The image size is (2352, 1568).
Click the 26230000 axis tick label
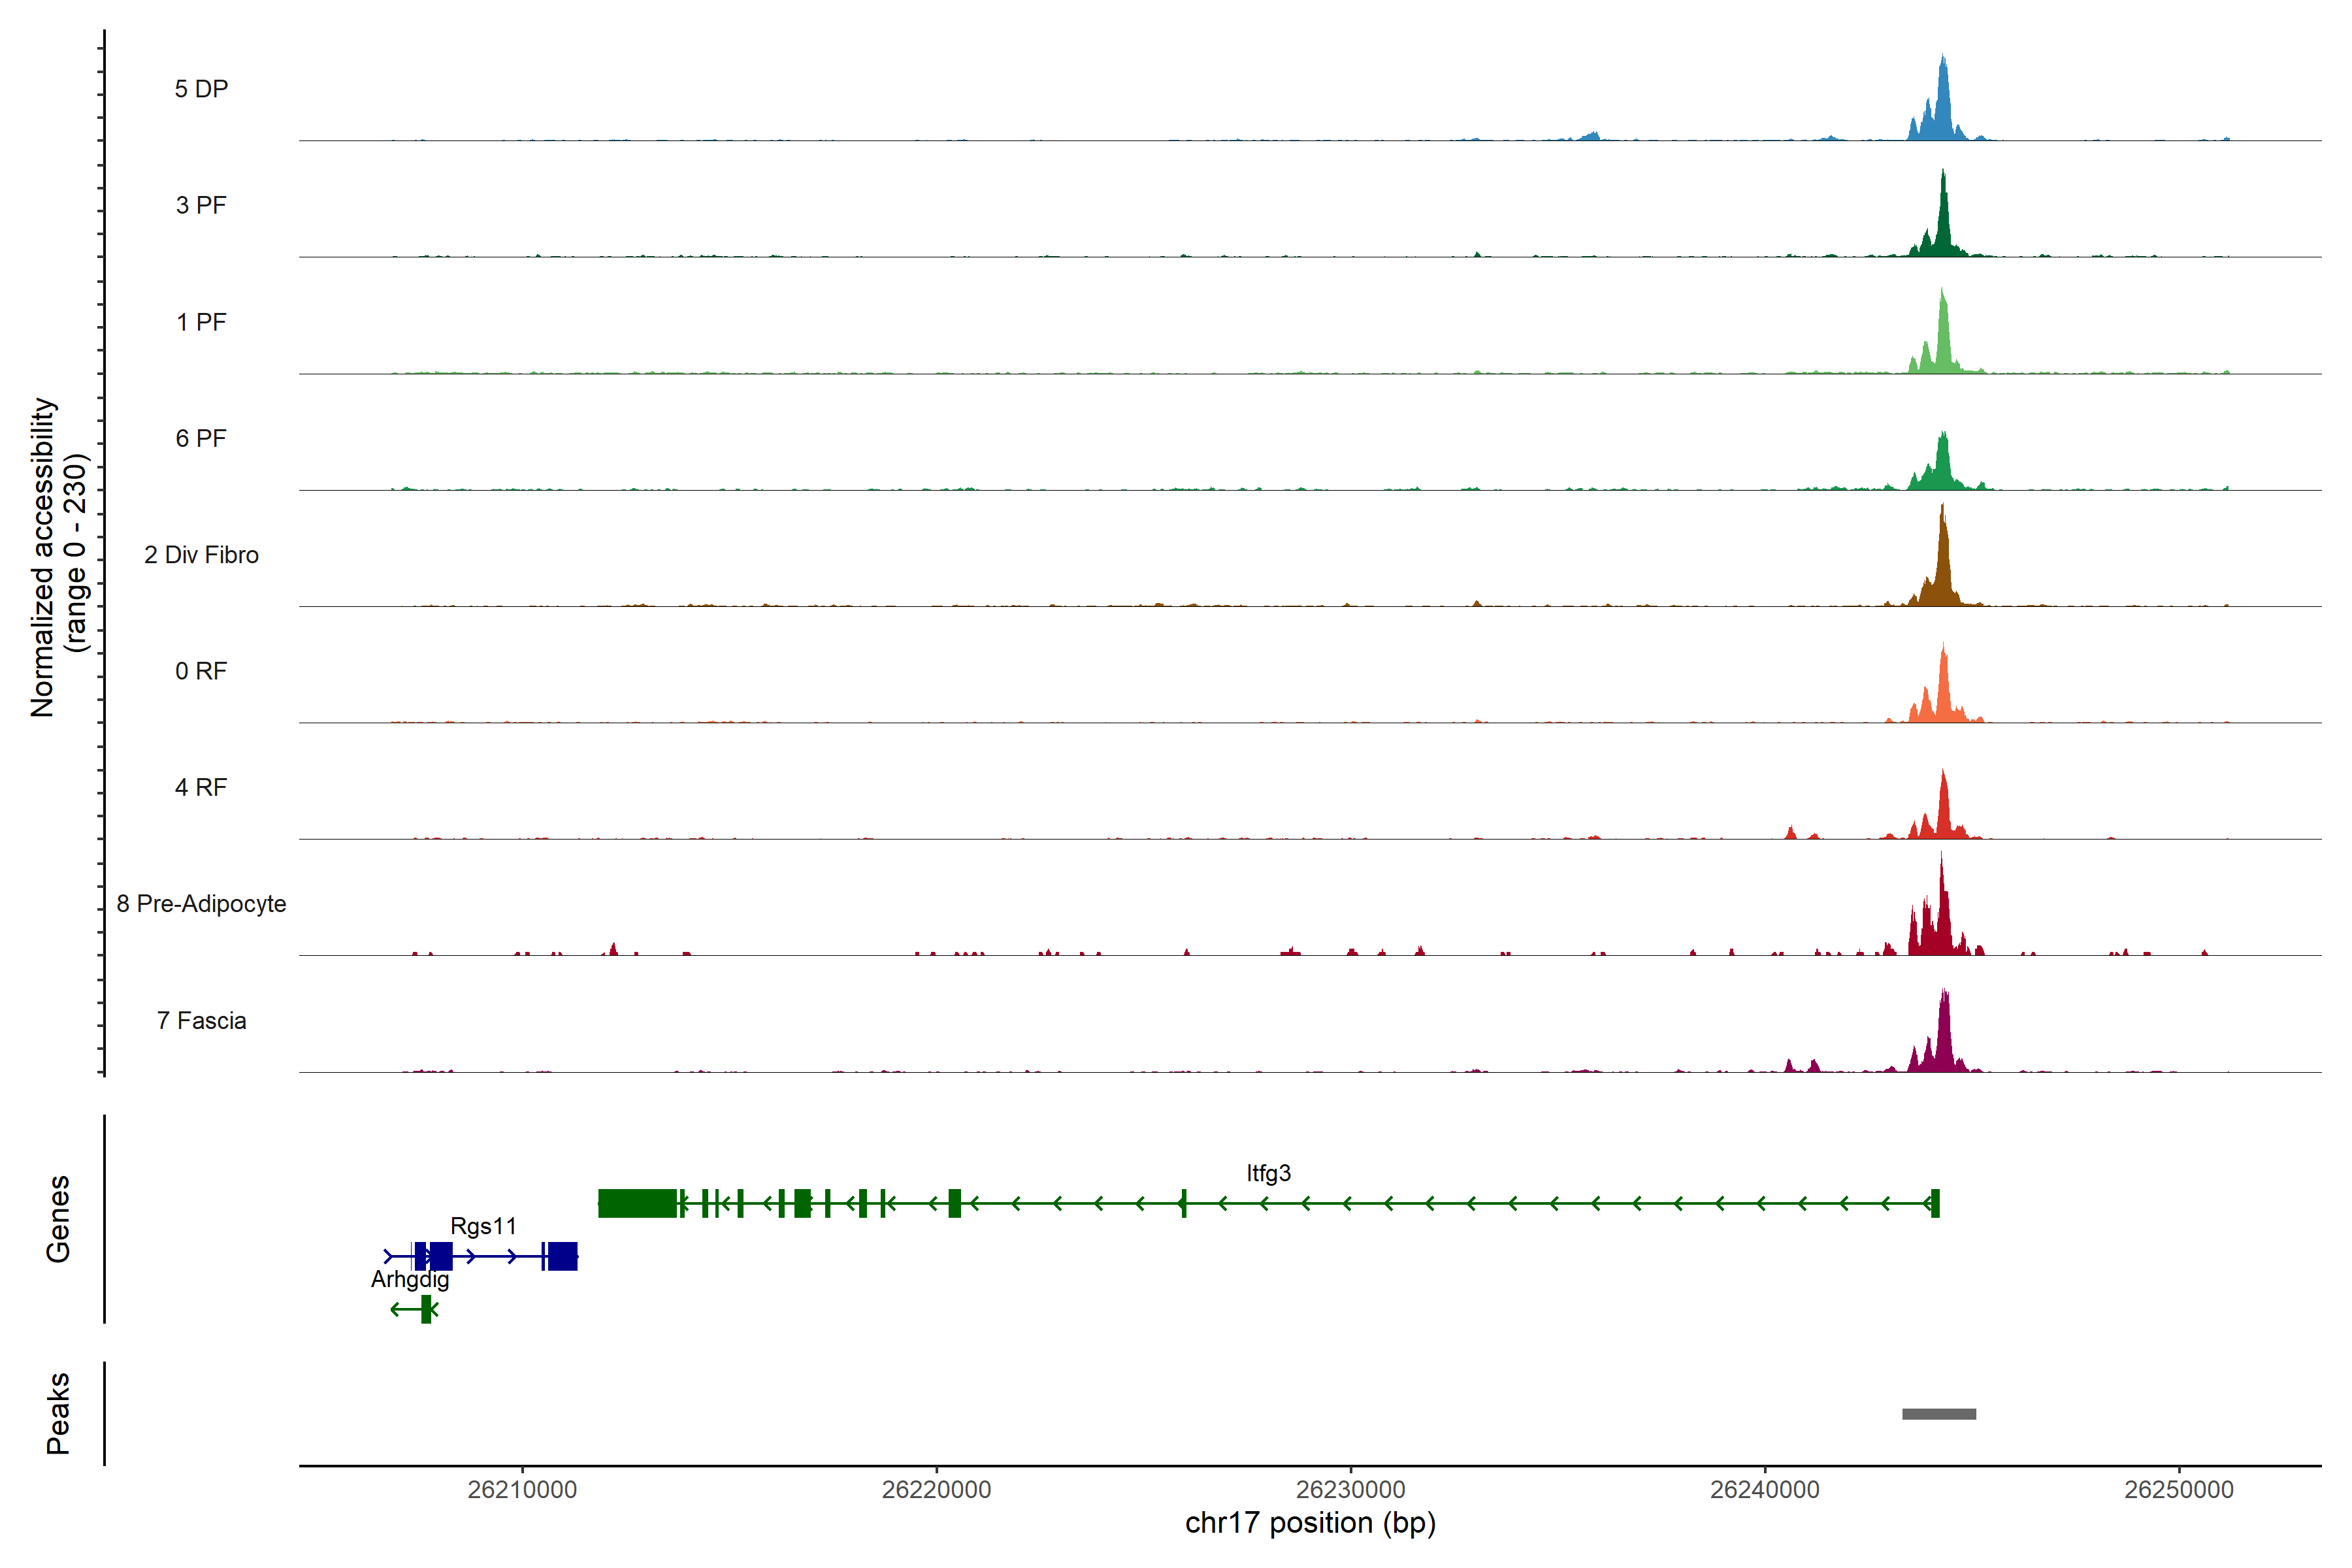(1350, 1489)
